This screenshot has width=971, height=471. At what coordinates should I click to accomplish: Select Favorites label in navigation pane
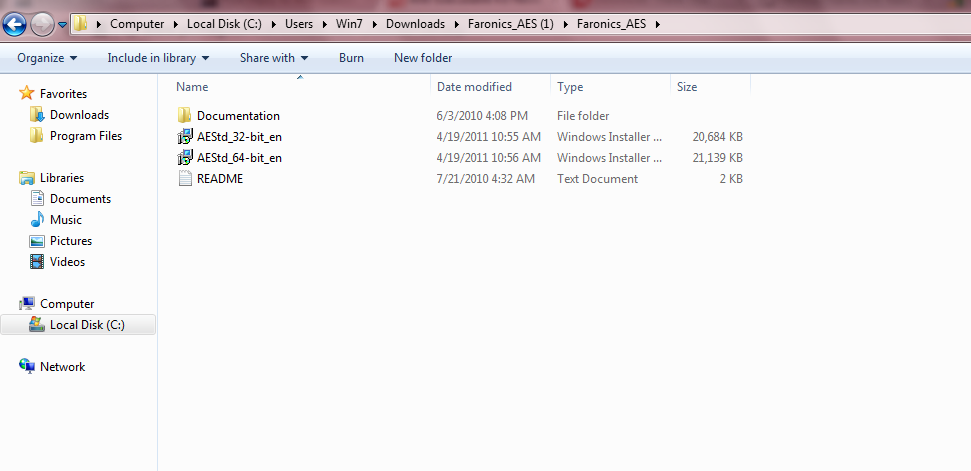tap(63, 94)
